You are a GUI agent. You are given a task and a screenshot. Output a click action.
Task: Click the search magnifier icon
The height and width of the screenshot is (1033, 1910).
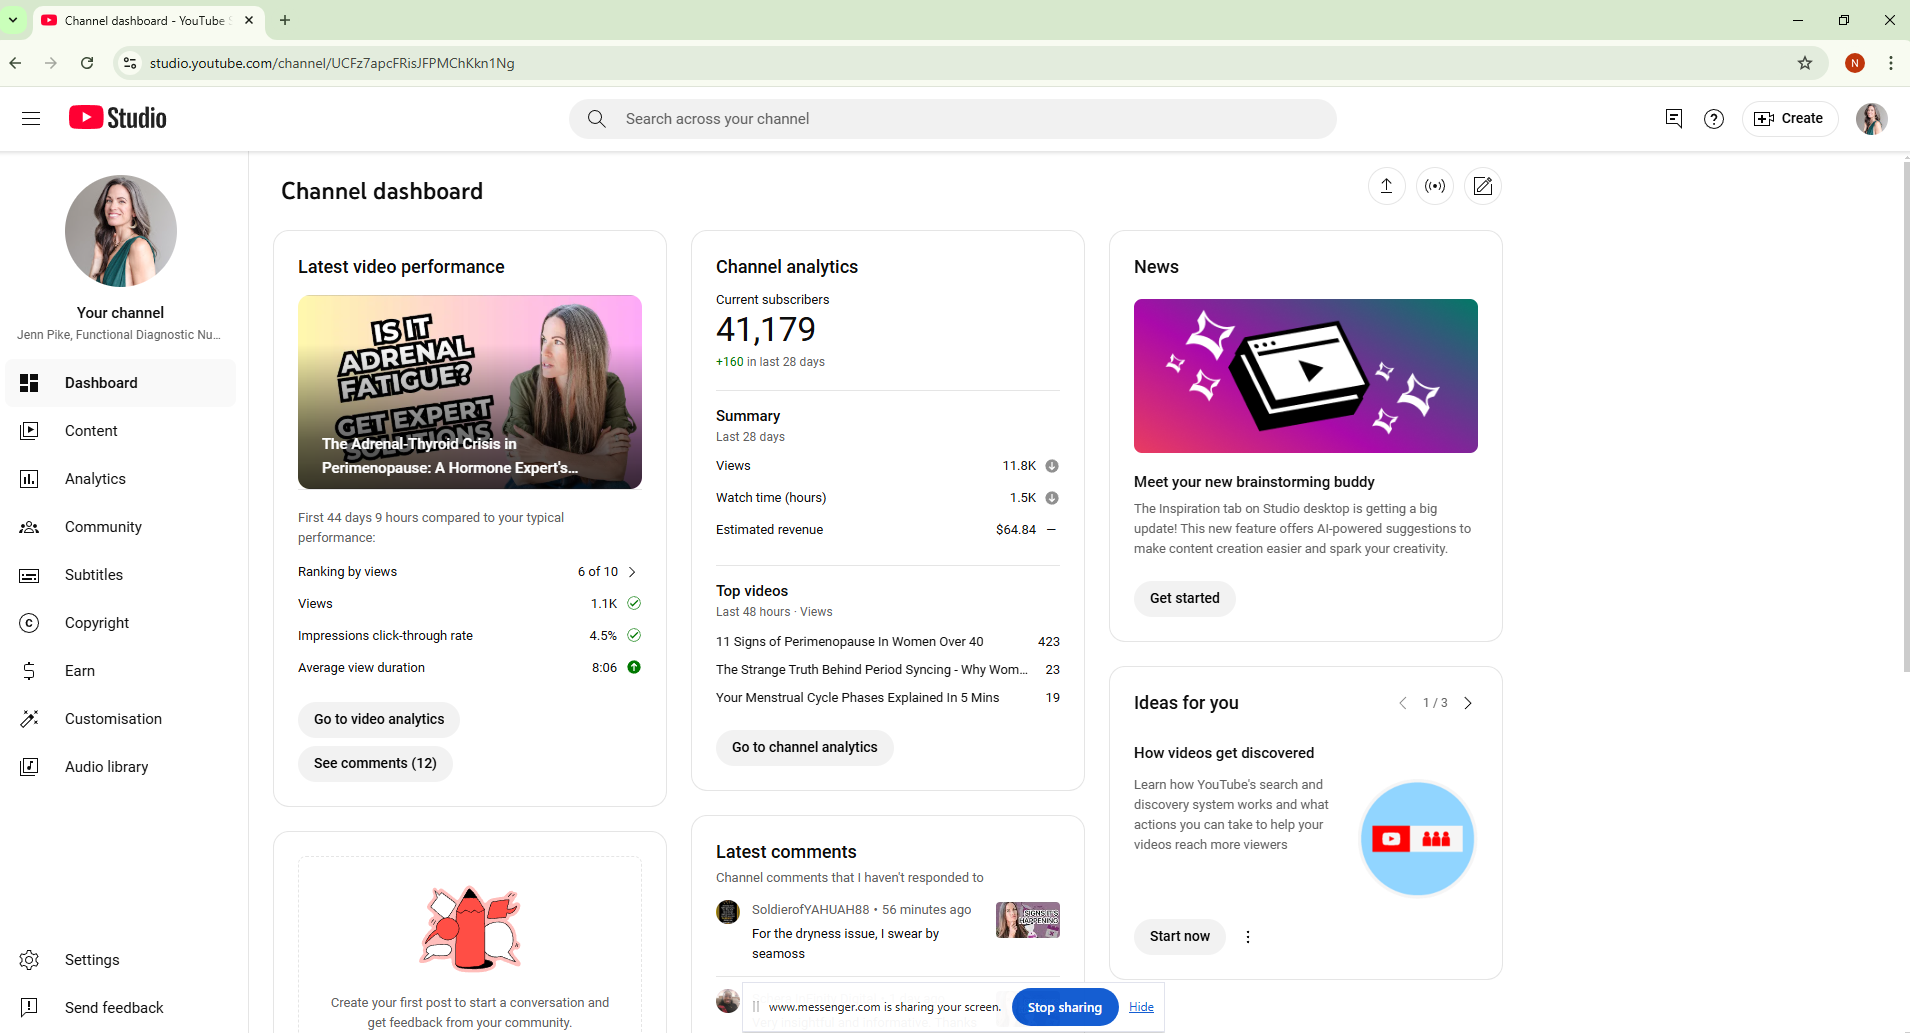(597, 119)
